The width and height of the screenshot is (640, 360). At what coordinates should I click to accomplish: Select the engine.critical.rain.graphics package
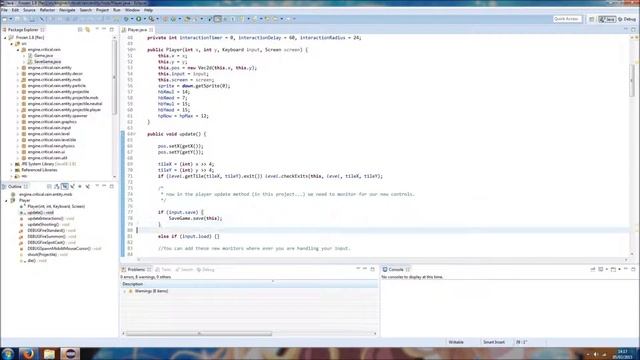(52, 122)
